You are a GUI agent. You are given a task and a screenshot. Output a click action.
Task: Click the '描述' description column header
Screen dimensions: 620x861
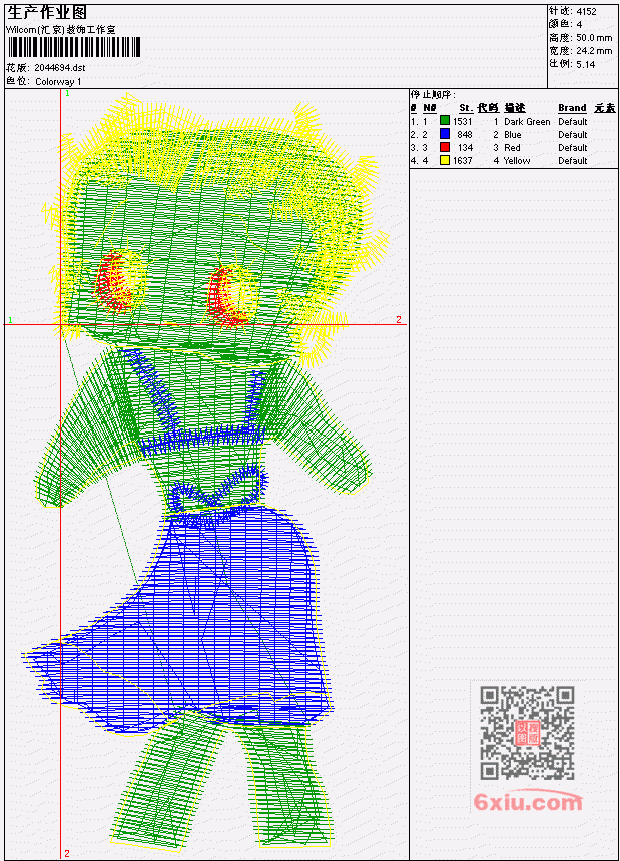[515, 108]
